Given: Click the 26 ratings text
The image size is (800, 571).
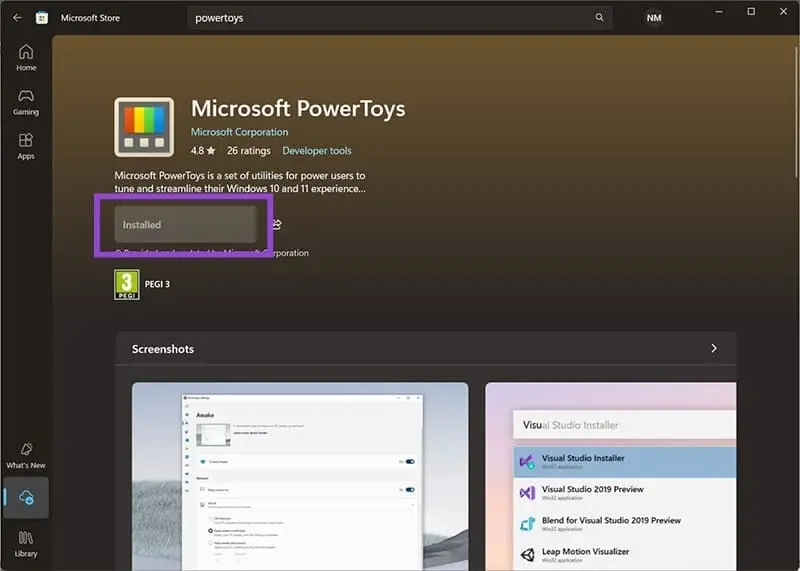Looking at the screenshot, I should [248, 151].
